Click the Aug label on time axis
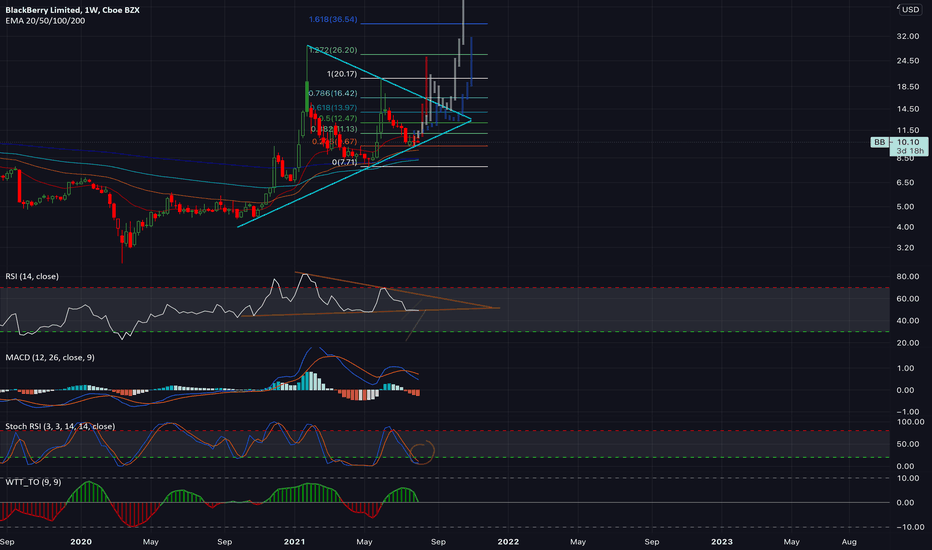 tap(849, 542)
